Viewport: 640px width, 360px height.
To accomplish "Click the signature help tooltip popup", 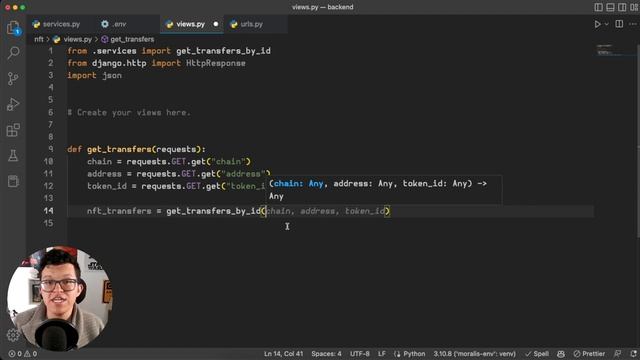I will [384, 190].
